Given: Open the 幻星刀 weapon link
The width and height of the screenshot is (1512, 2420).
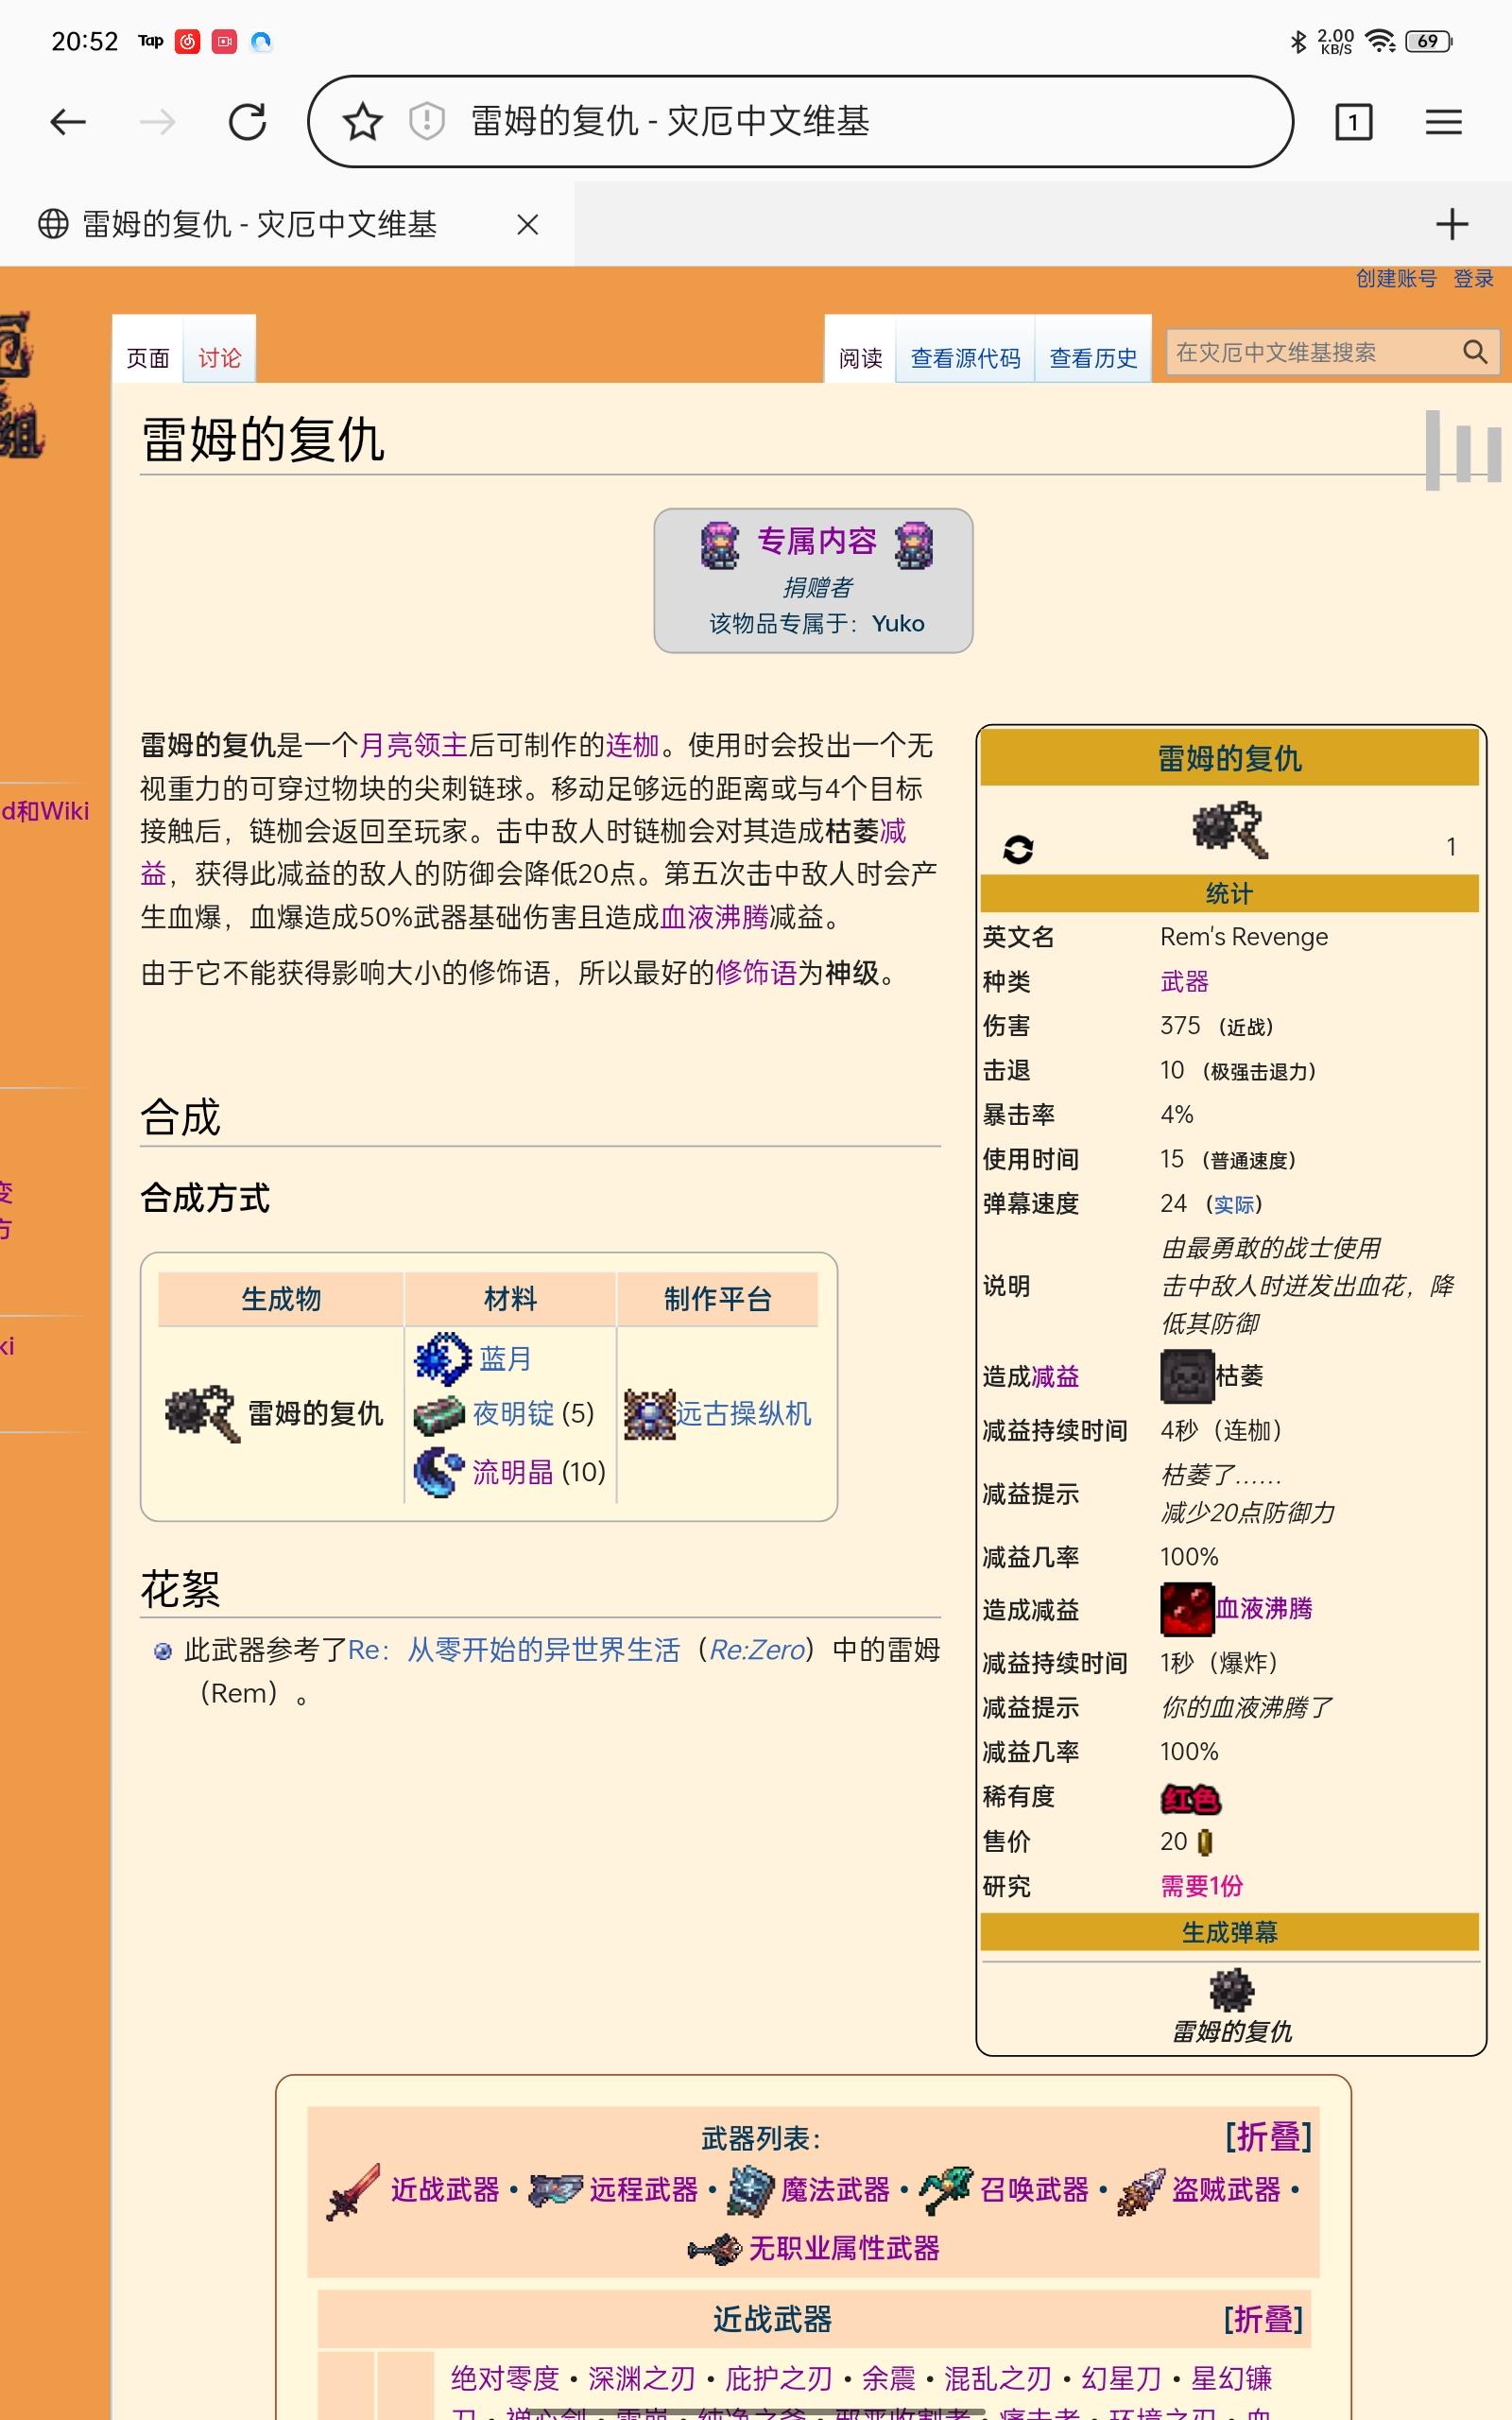Looking at the screenshot, I should [1121, 2378].
